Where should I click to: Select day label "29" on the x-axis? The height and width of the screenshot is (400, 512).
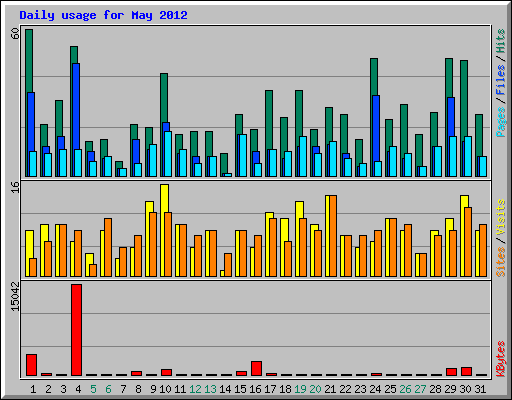(x=450, y=389)
